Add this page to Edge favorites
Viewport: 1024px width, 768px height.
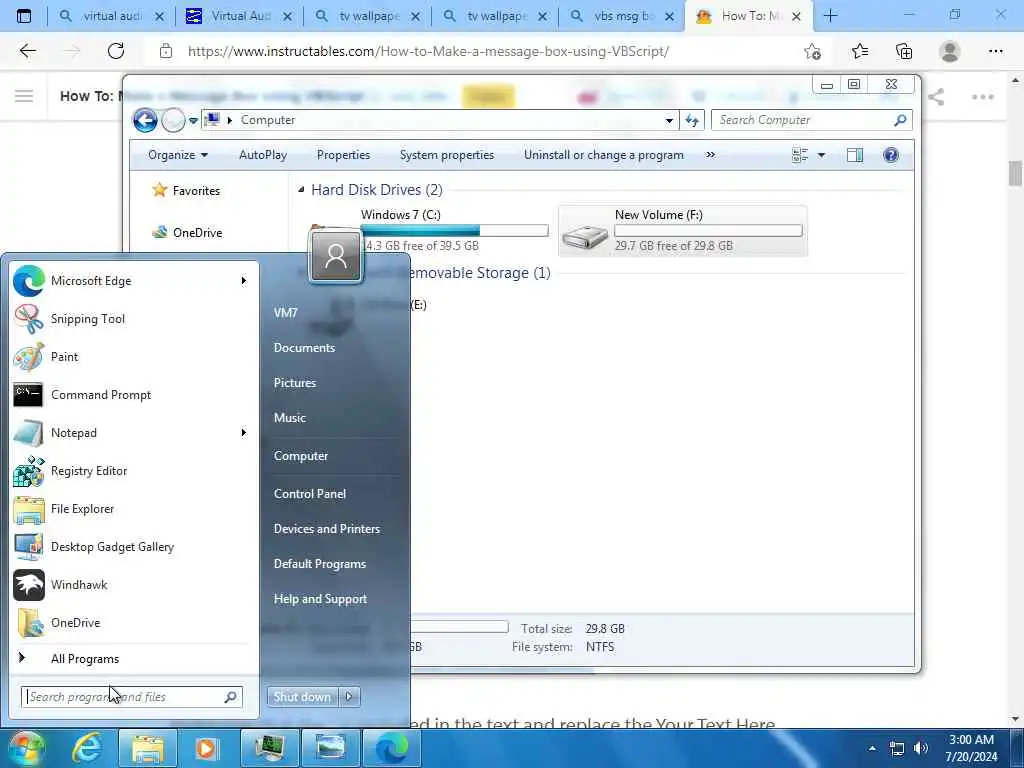pos(812,51)
